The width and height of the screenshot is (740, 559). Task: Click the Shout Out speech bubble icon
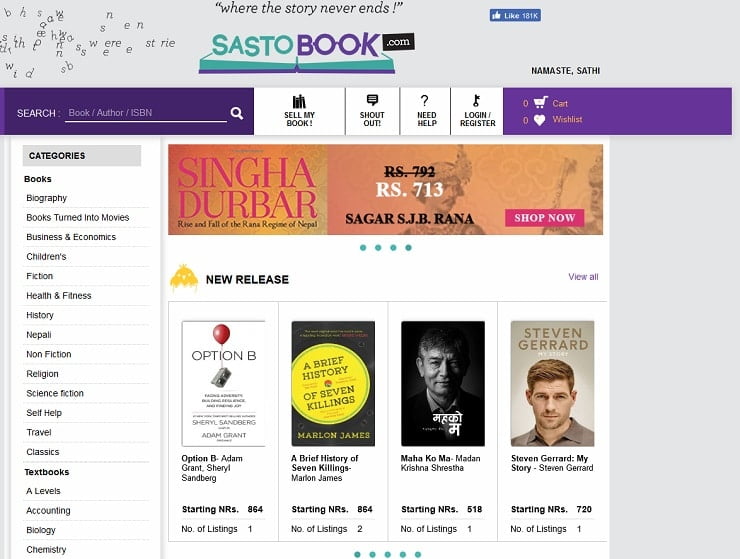pos(372,100)
